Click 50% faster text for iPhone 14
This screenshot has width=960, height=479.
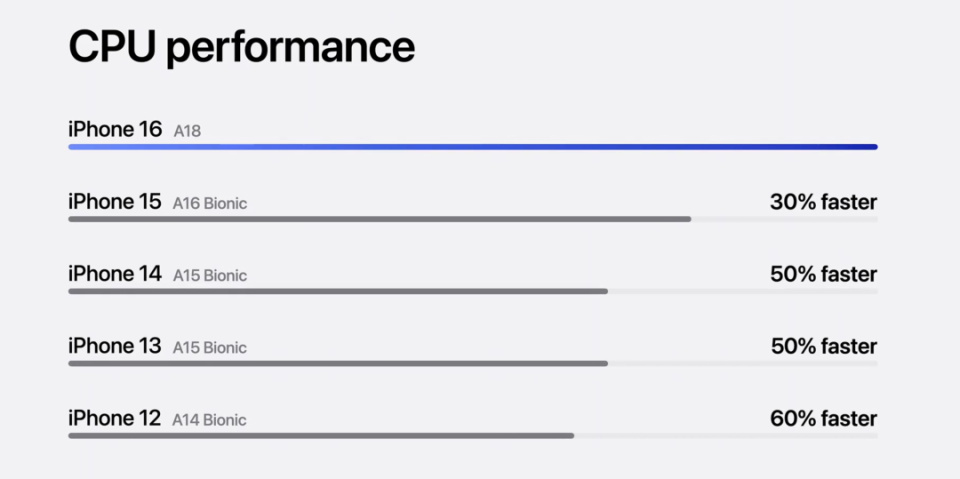point(823,274)
